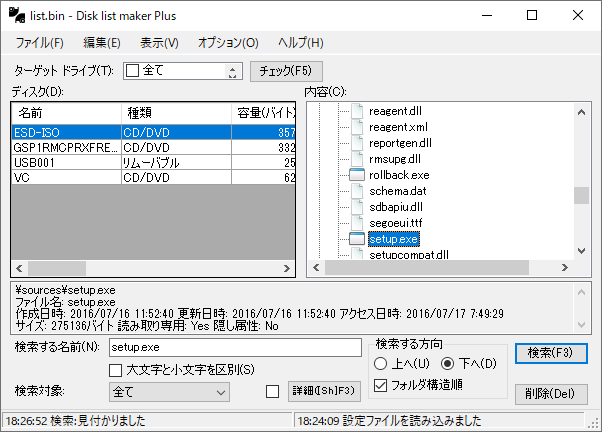Click the 容量(バイト) column header
The width and height of the screenshot is (602, 432).
pyautogui.click(x=263, y=113)
